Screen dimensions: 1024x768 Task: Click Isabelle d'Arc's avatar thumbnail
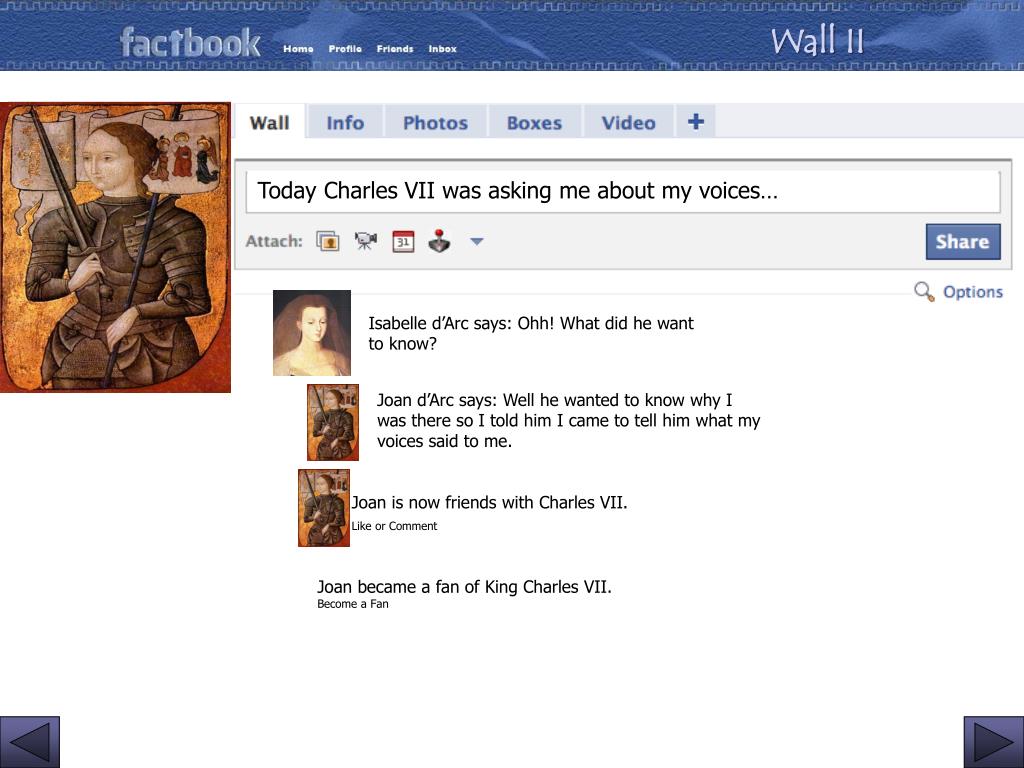tap(312, 332)
